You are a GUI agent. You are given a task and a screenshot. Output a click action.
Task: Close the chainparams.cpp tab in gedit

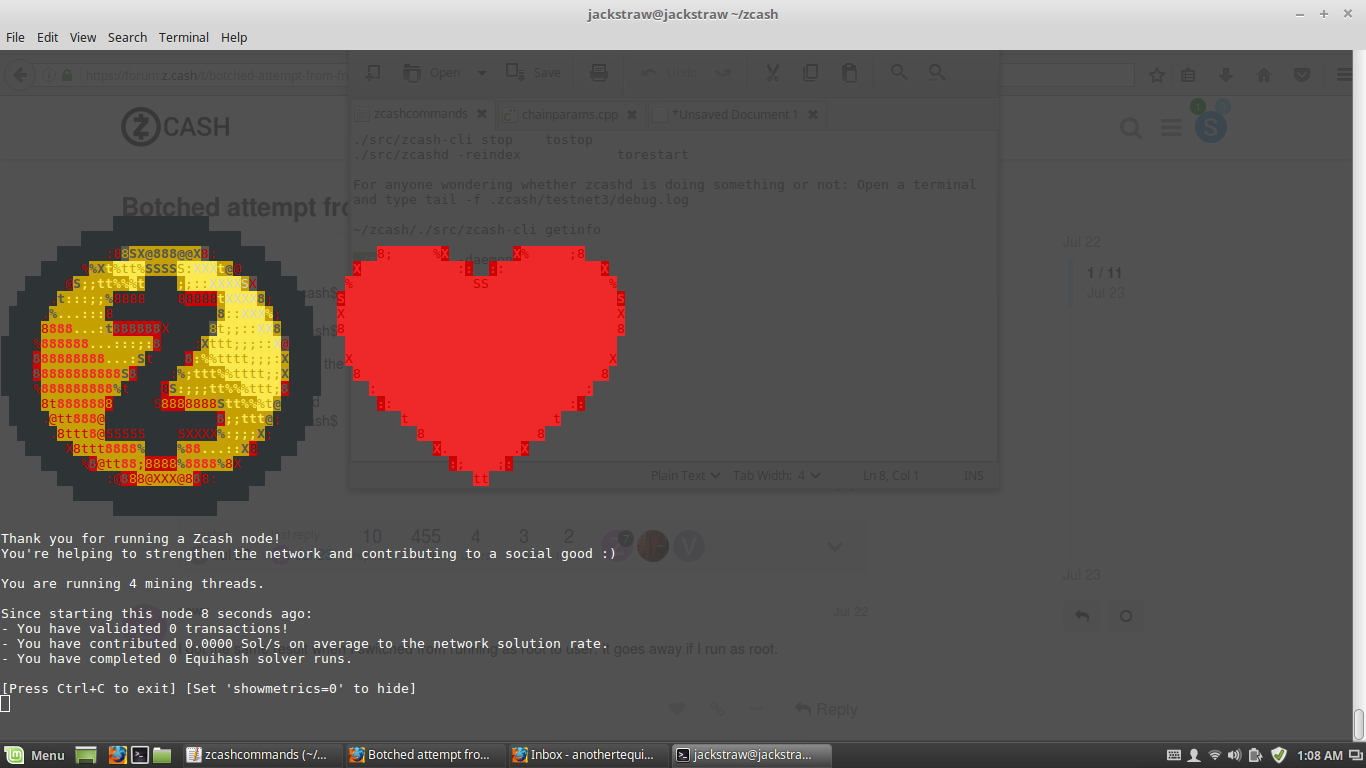pyautogui.click(x=632, y=115)
